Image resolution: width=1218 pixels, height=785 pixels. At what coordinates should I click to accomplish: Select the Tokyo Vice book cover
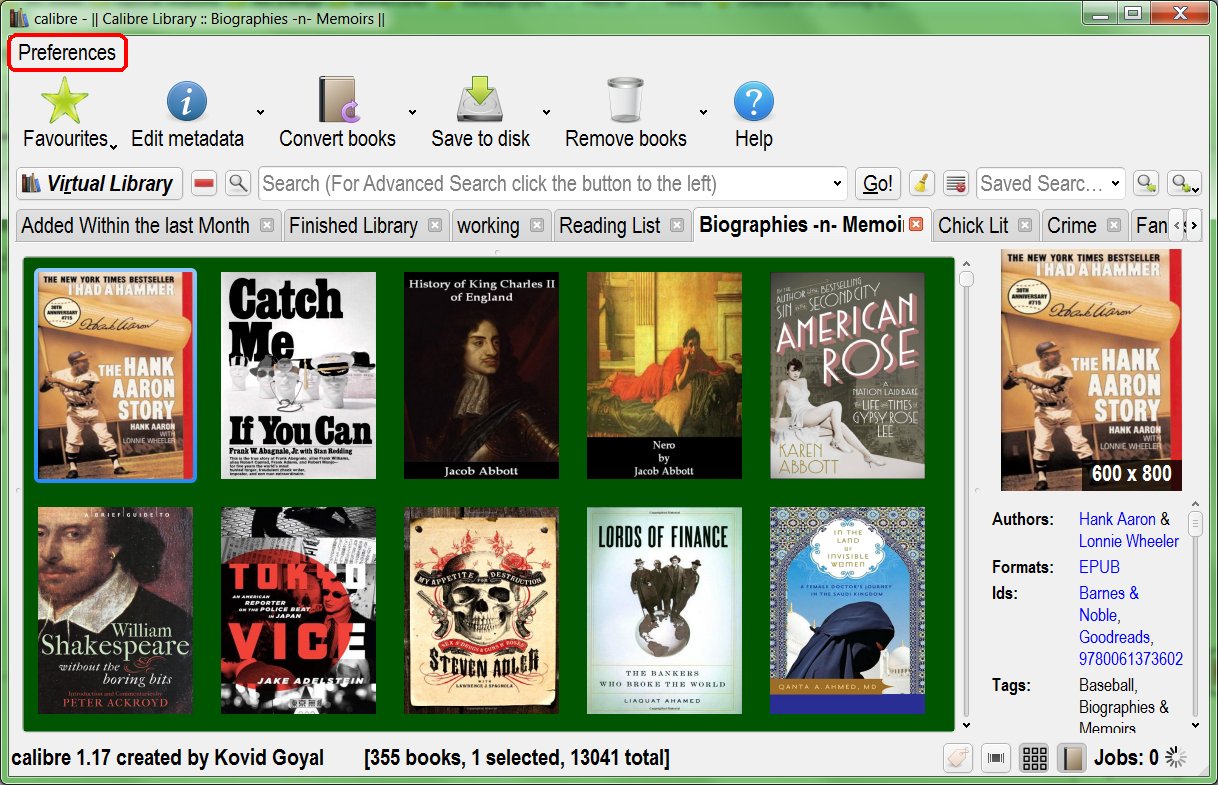tap(298, 610)
